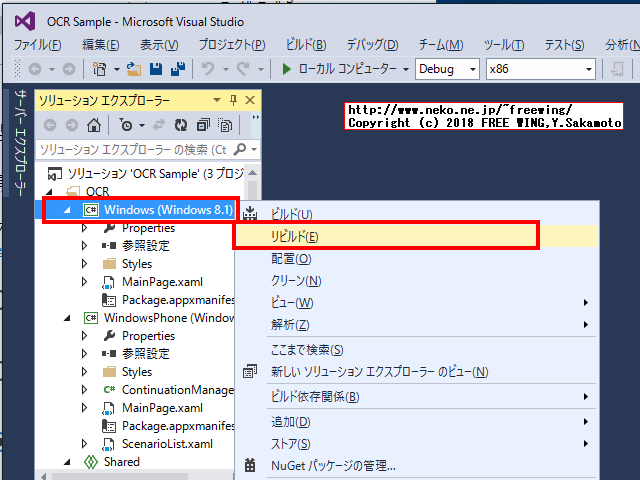Select Styles folder under WindowsPhone project

(137, 372)
